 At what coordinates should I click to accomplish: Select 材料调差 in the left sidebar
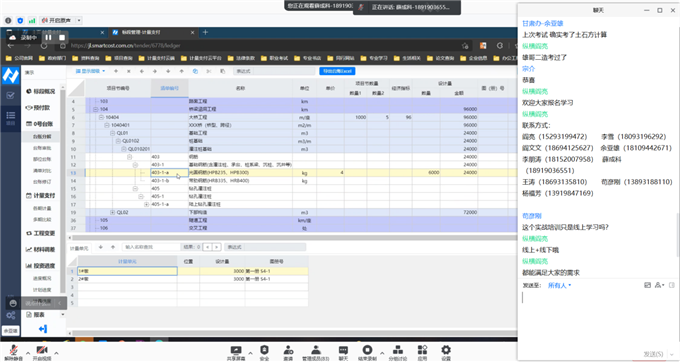coord(41,250)
